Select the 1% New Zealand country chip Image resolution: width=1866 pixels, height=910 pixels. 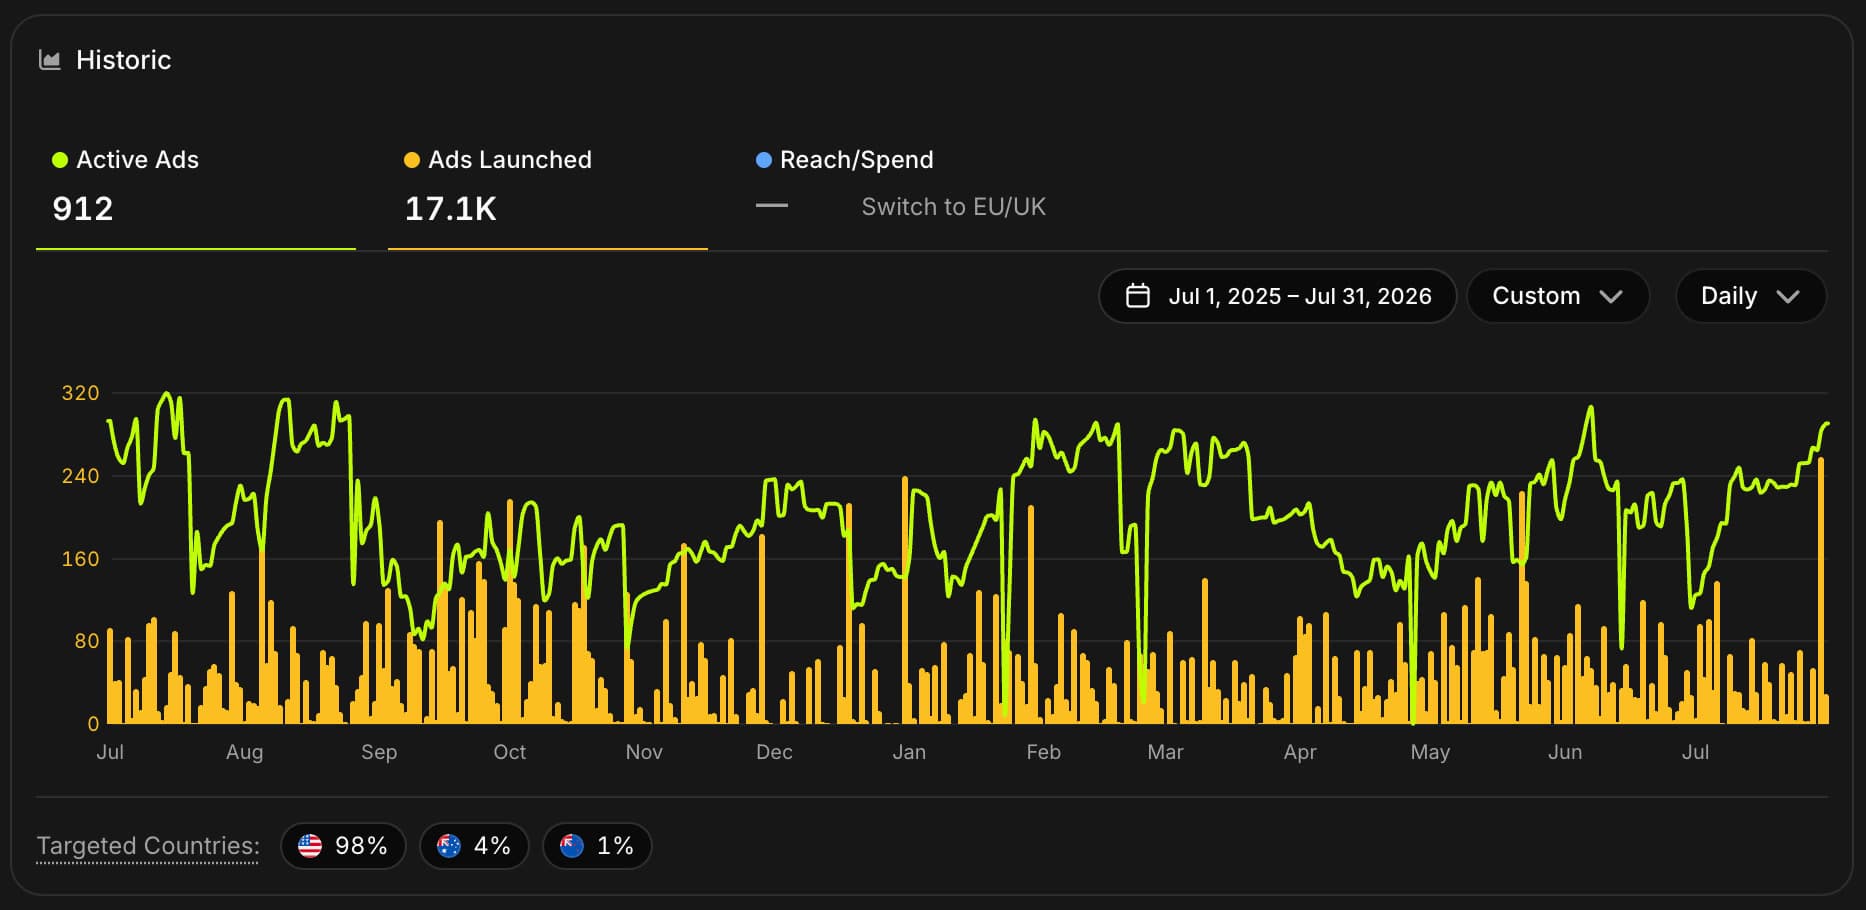[597, 846]
